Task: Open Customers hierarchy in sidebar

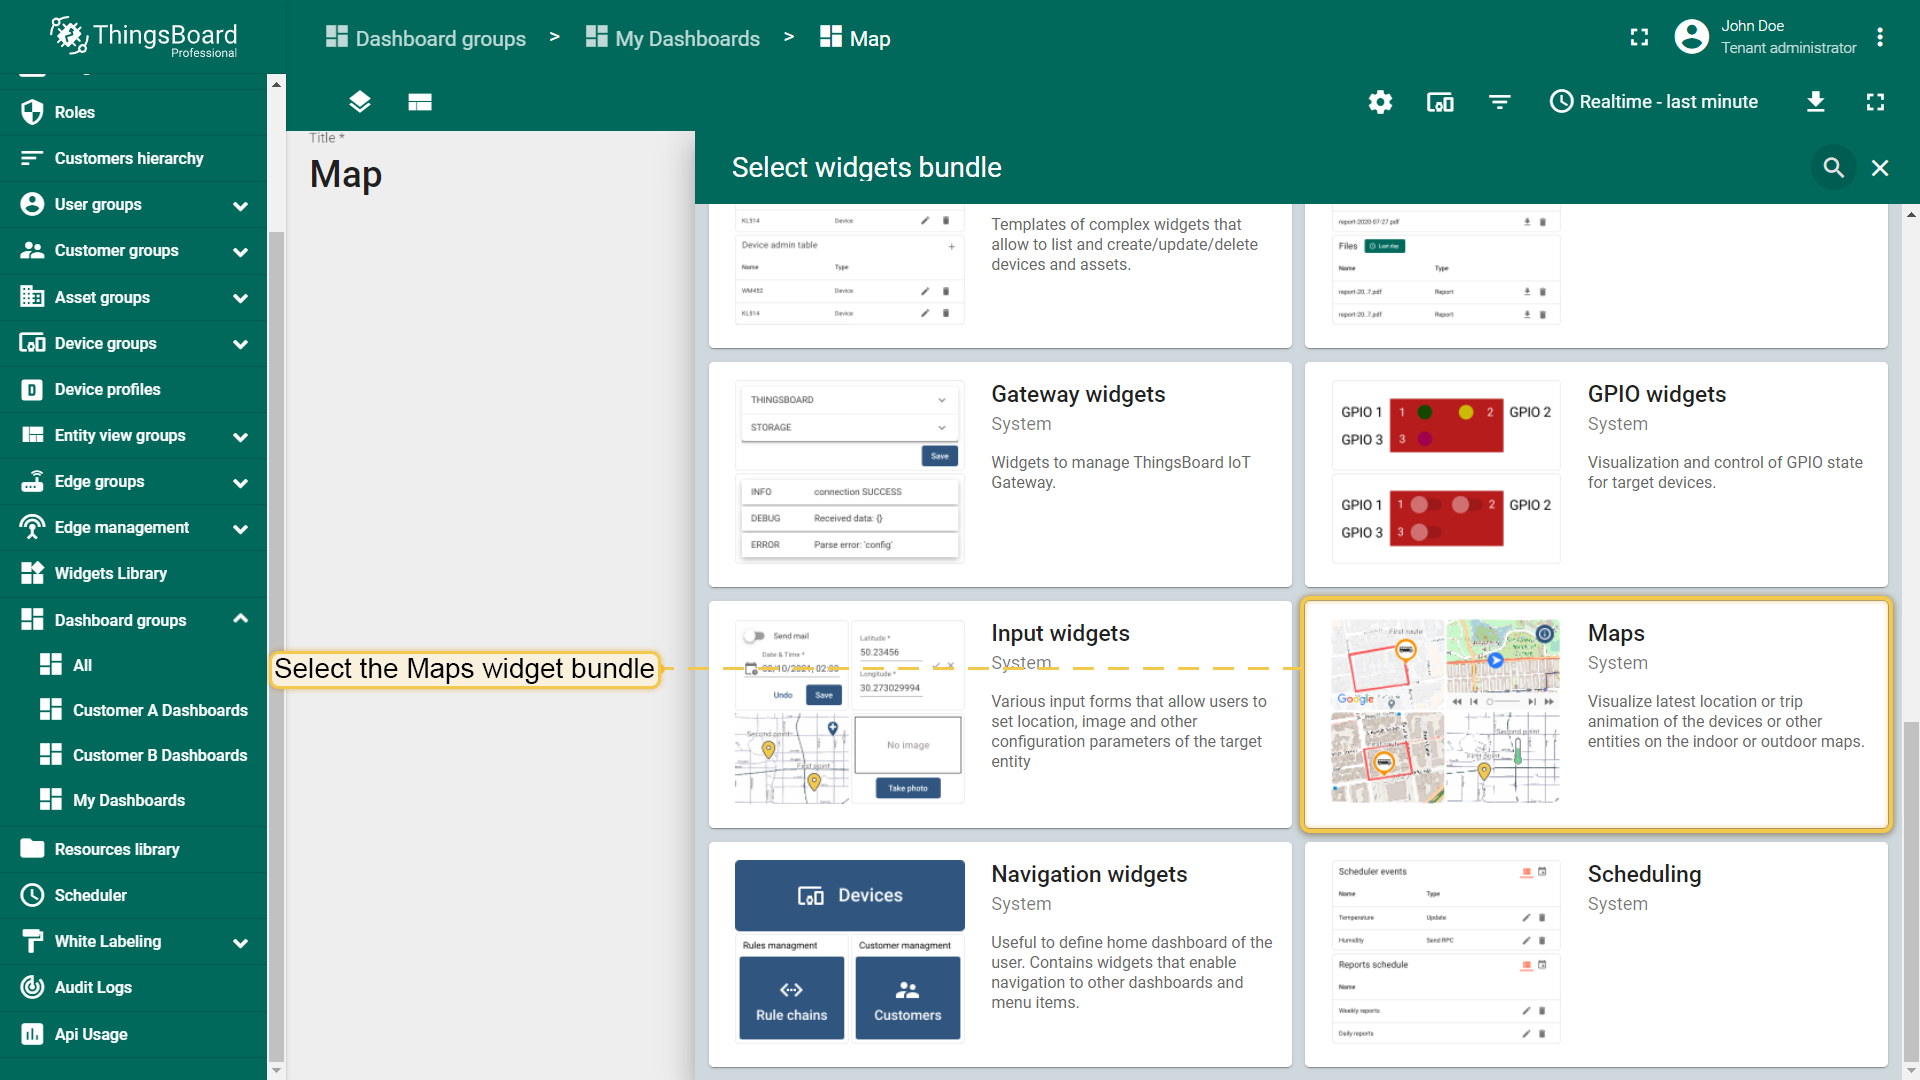Action: coord(134,158)
